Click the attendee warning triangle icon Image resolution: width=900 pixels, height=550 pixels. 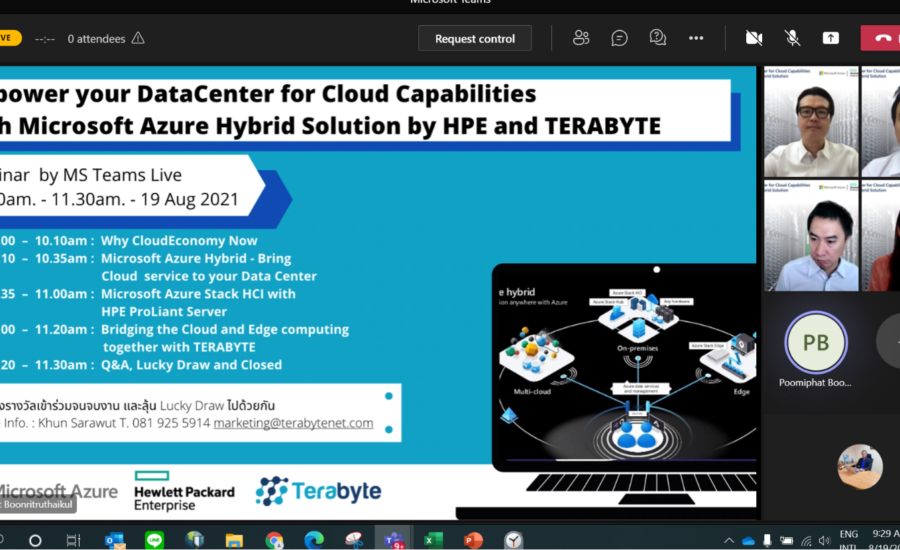pos(138,38)
